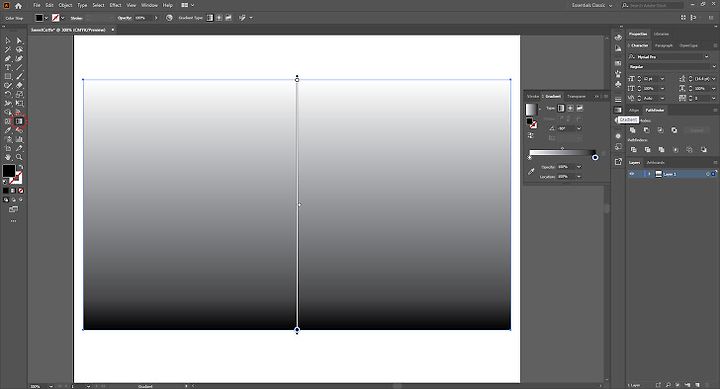Open the font family dropdown

tap(706, 56)
